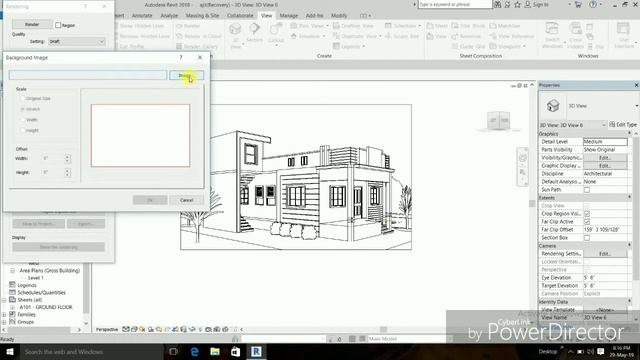Click Cancel in Background Image dialog
The width and height of the screenshot is (640, 360).
pos(187,200)
